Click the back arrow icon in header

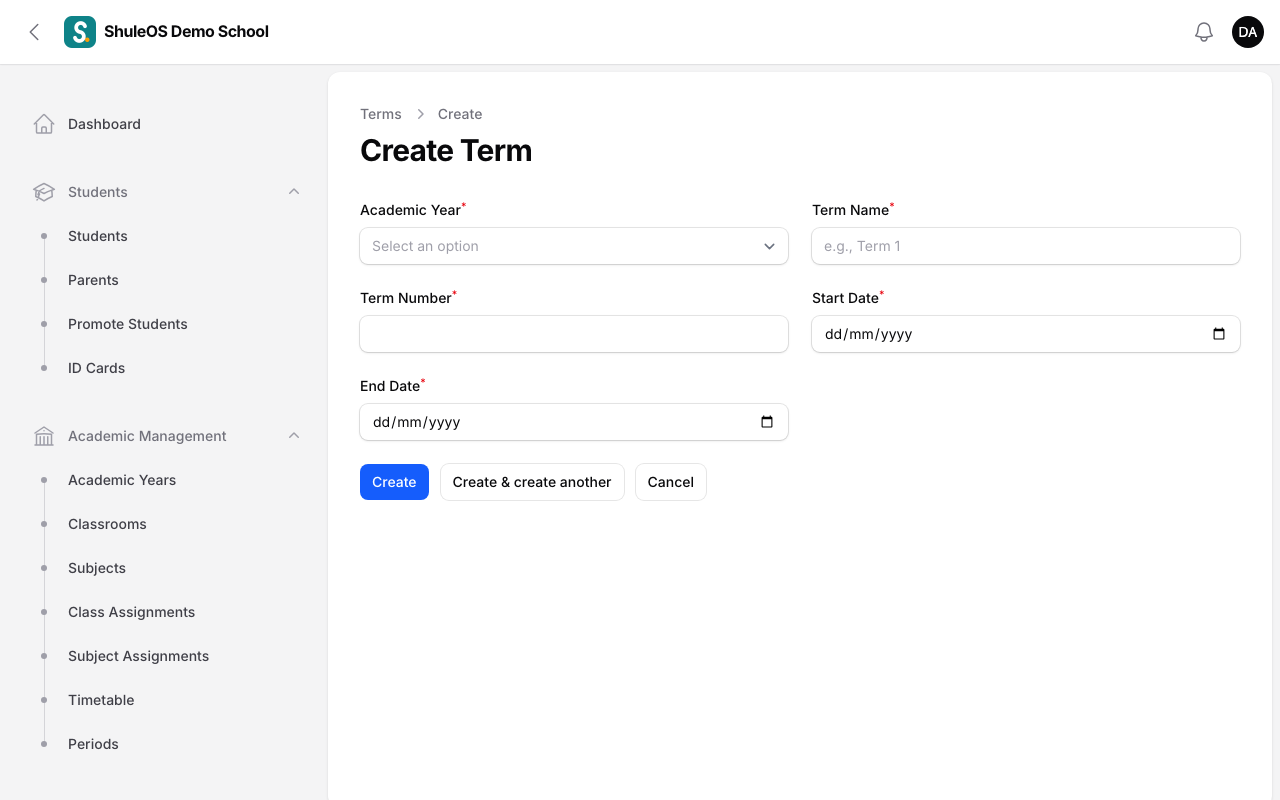click(34, 32)
